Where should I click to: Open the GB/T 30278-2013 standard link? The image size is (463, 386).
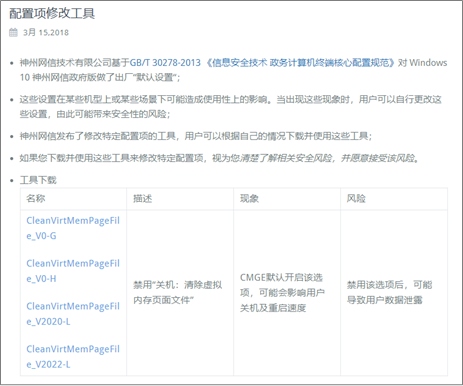(x=262, y=63)
